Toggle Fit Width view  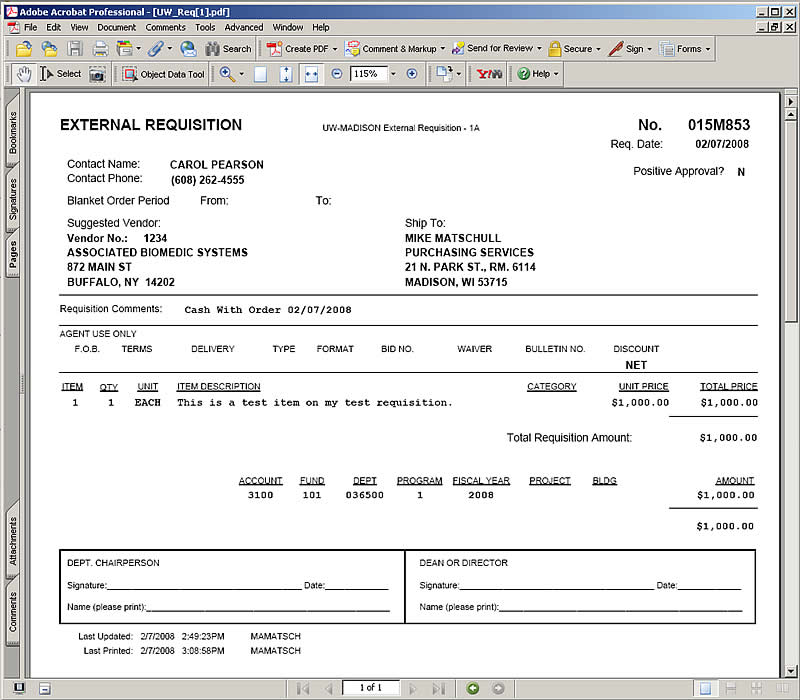(x=311, y=74)
